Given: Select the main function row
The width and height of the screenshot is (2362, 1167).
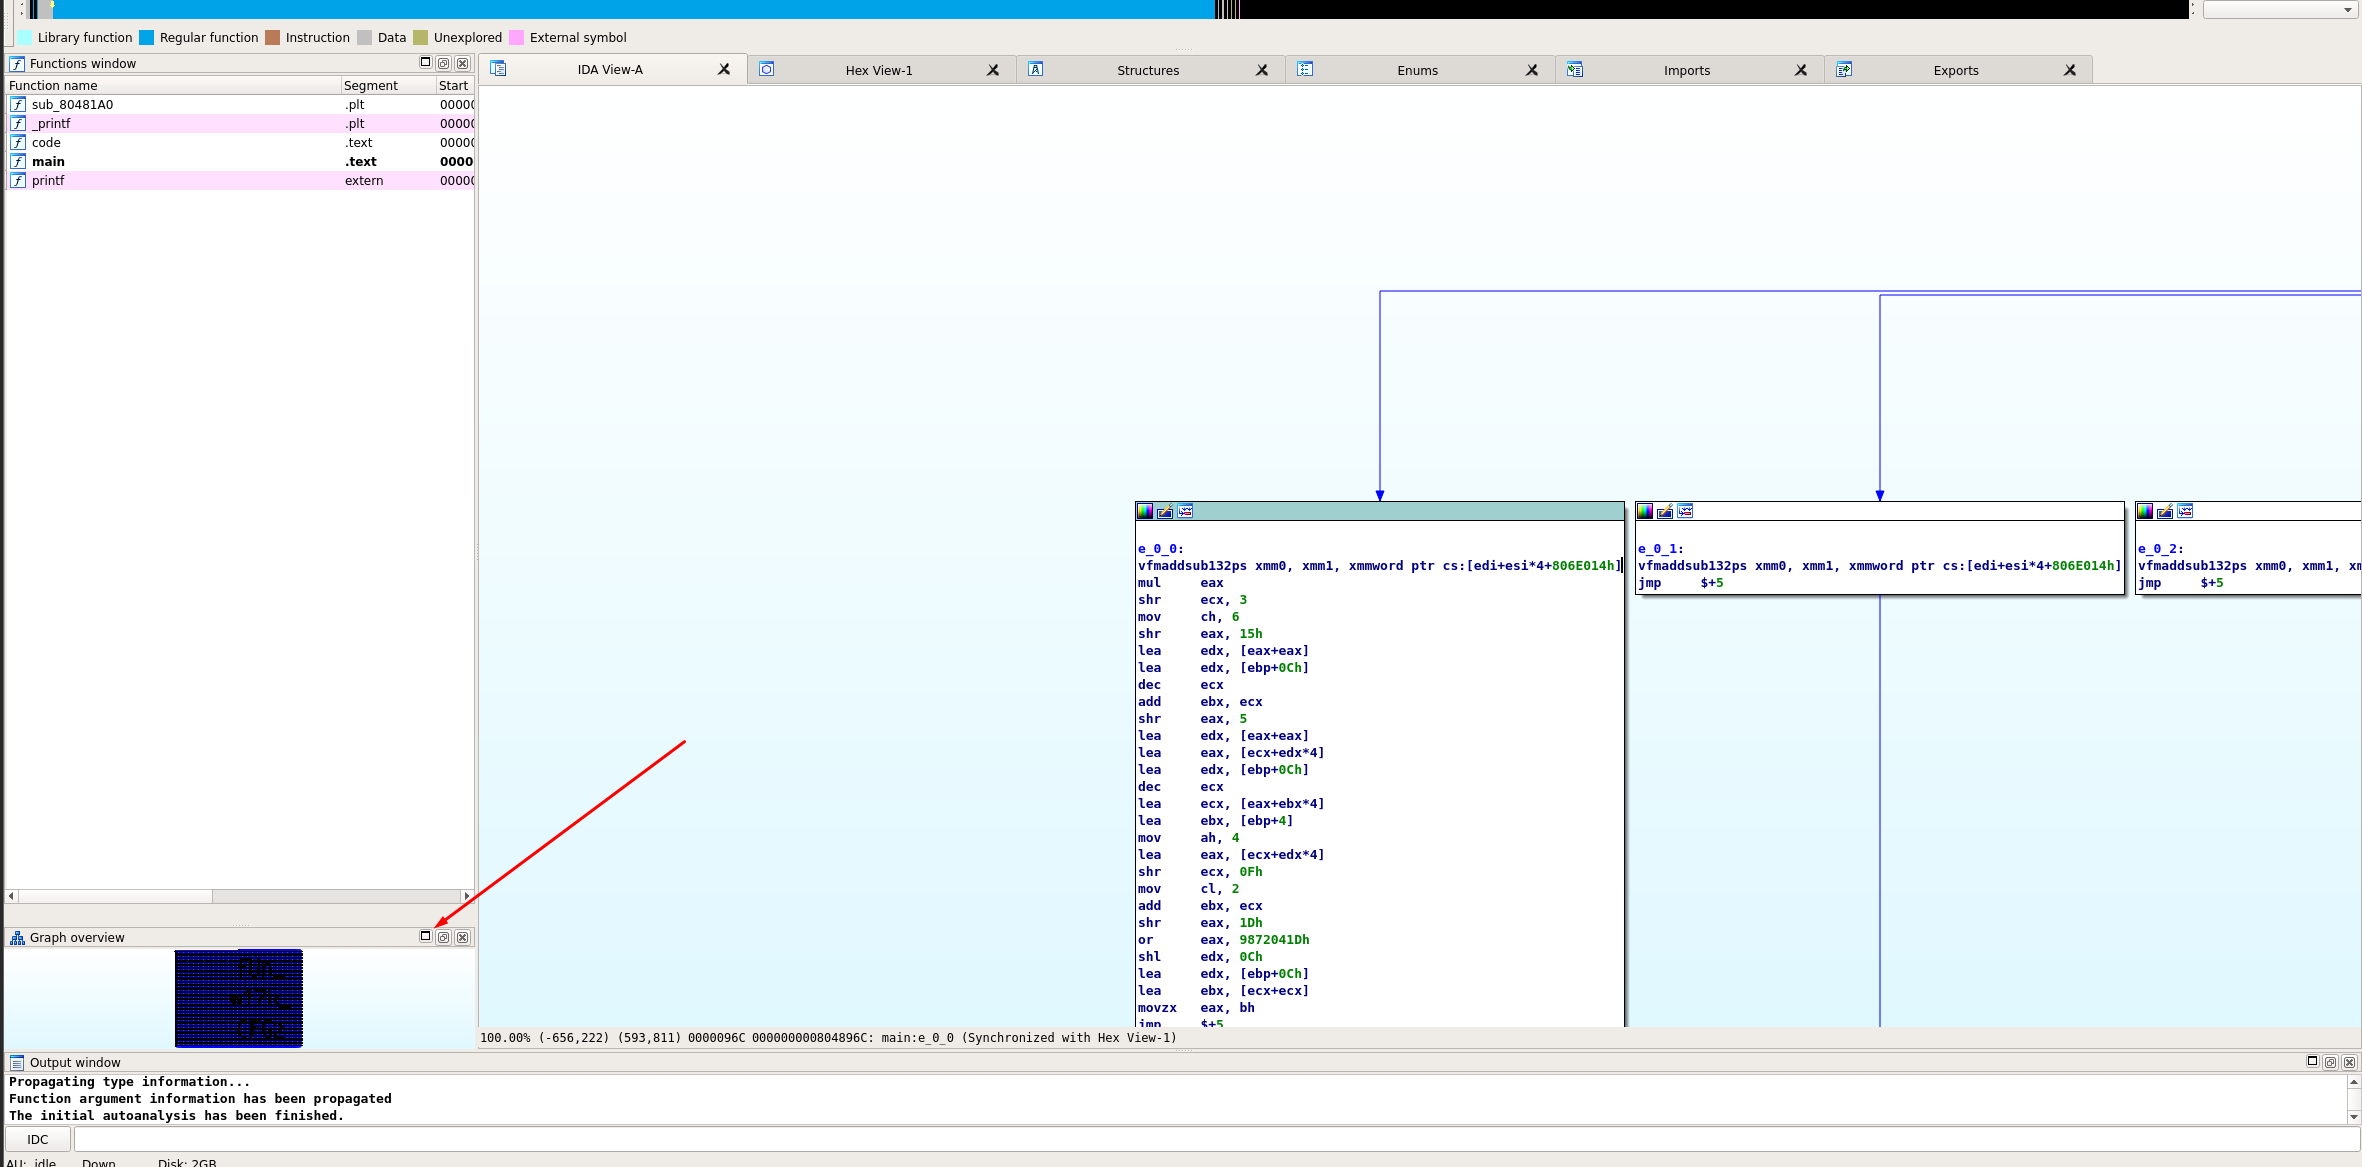Looking at the screenshot, I should [240, 162].
